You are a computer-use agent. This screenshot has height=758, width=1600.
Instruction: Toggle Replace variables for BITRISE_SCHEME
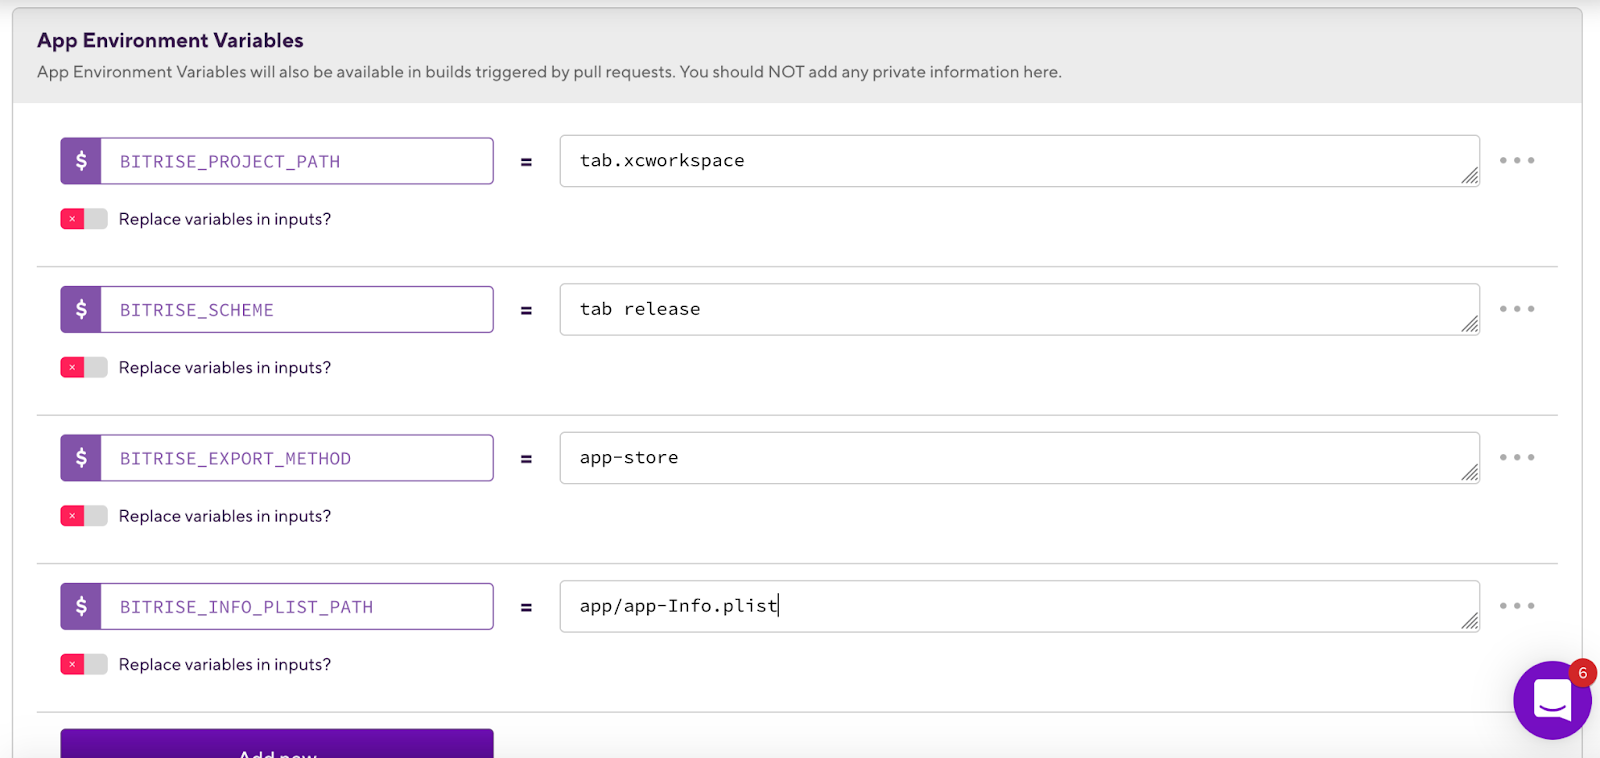coord(84,367)
